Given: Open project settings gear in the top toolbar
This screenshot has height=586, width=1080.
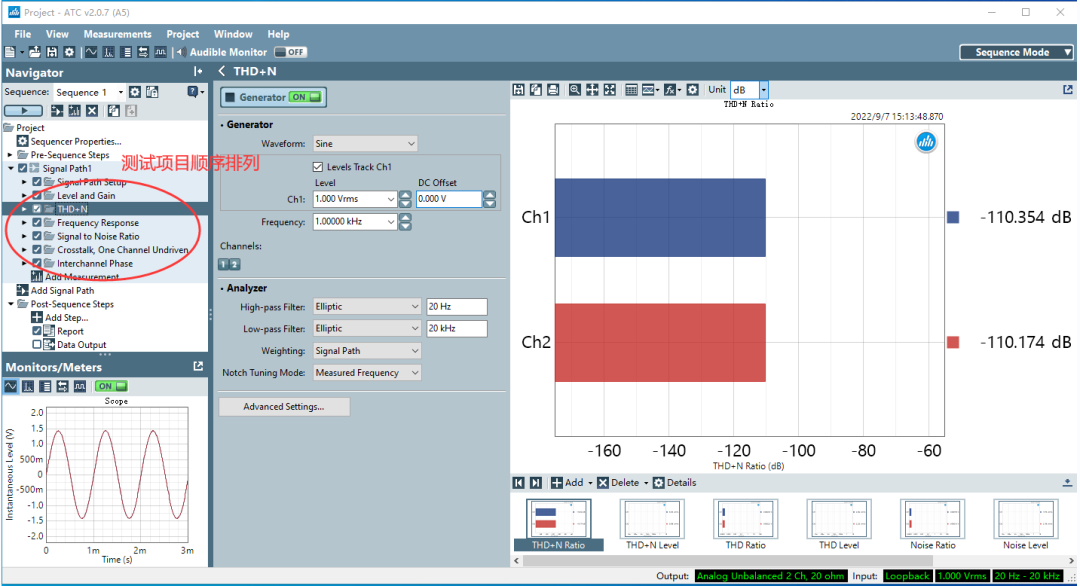Looking at the screenshot, I should click(69, 52).
